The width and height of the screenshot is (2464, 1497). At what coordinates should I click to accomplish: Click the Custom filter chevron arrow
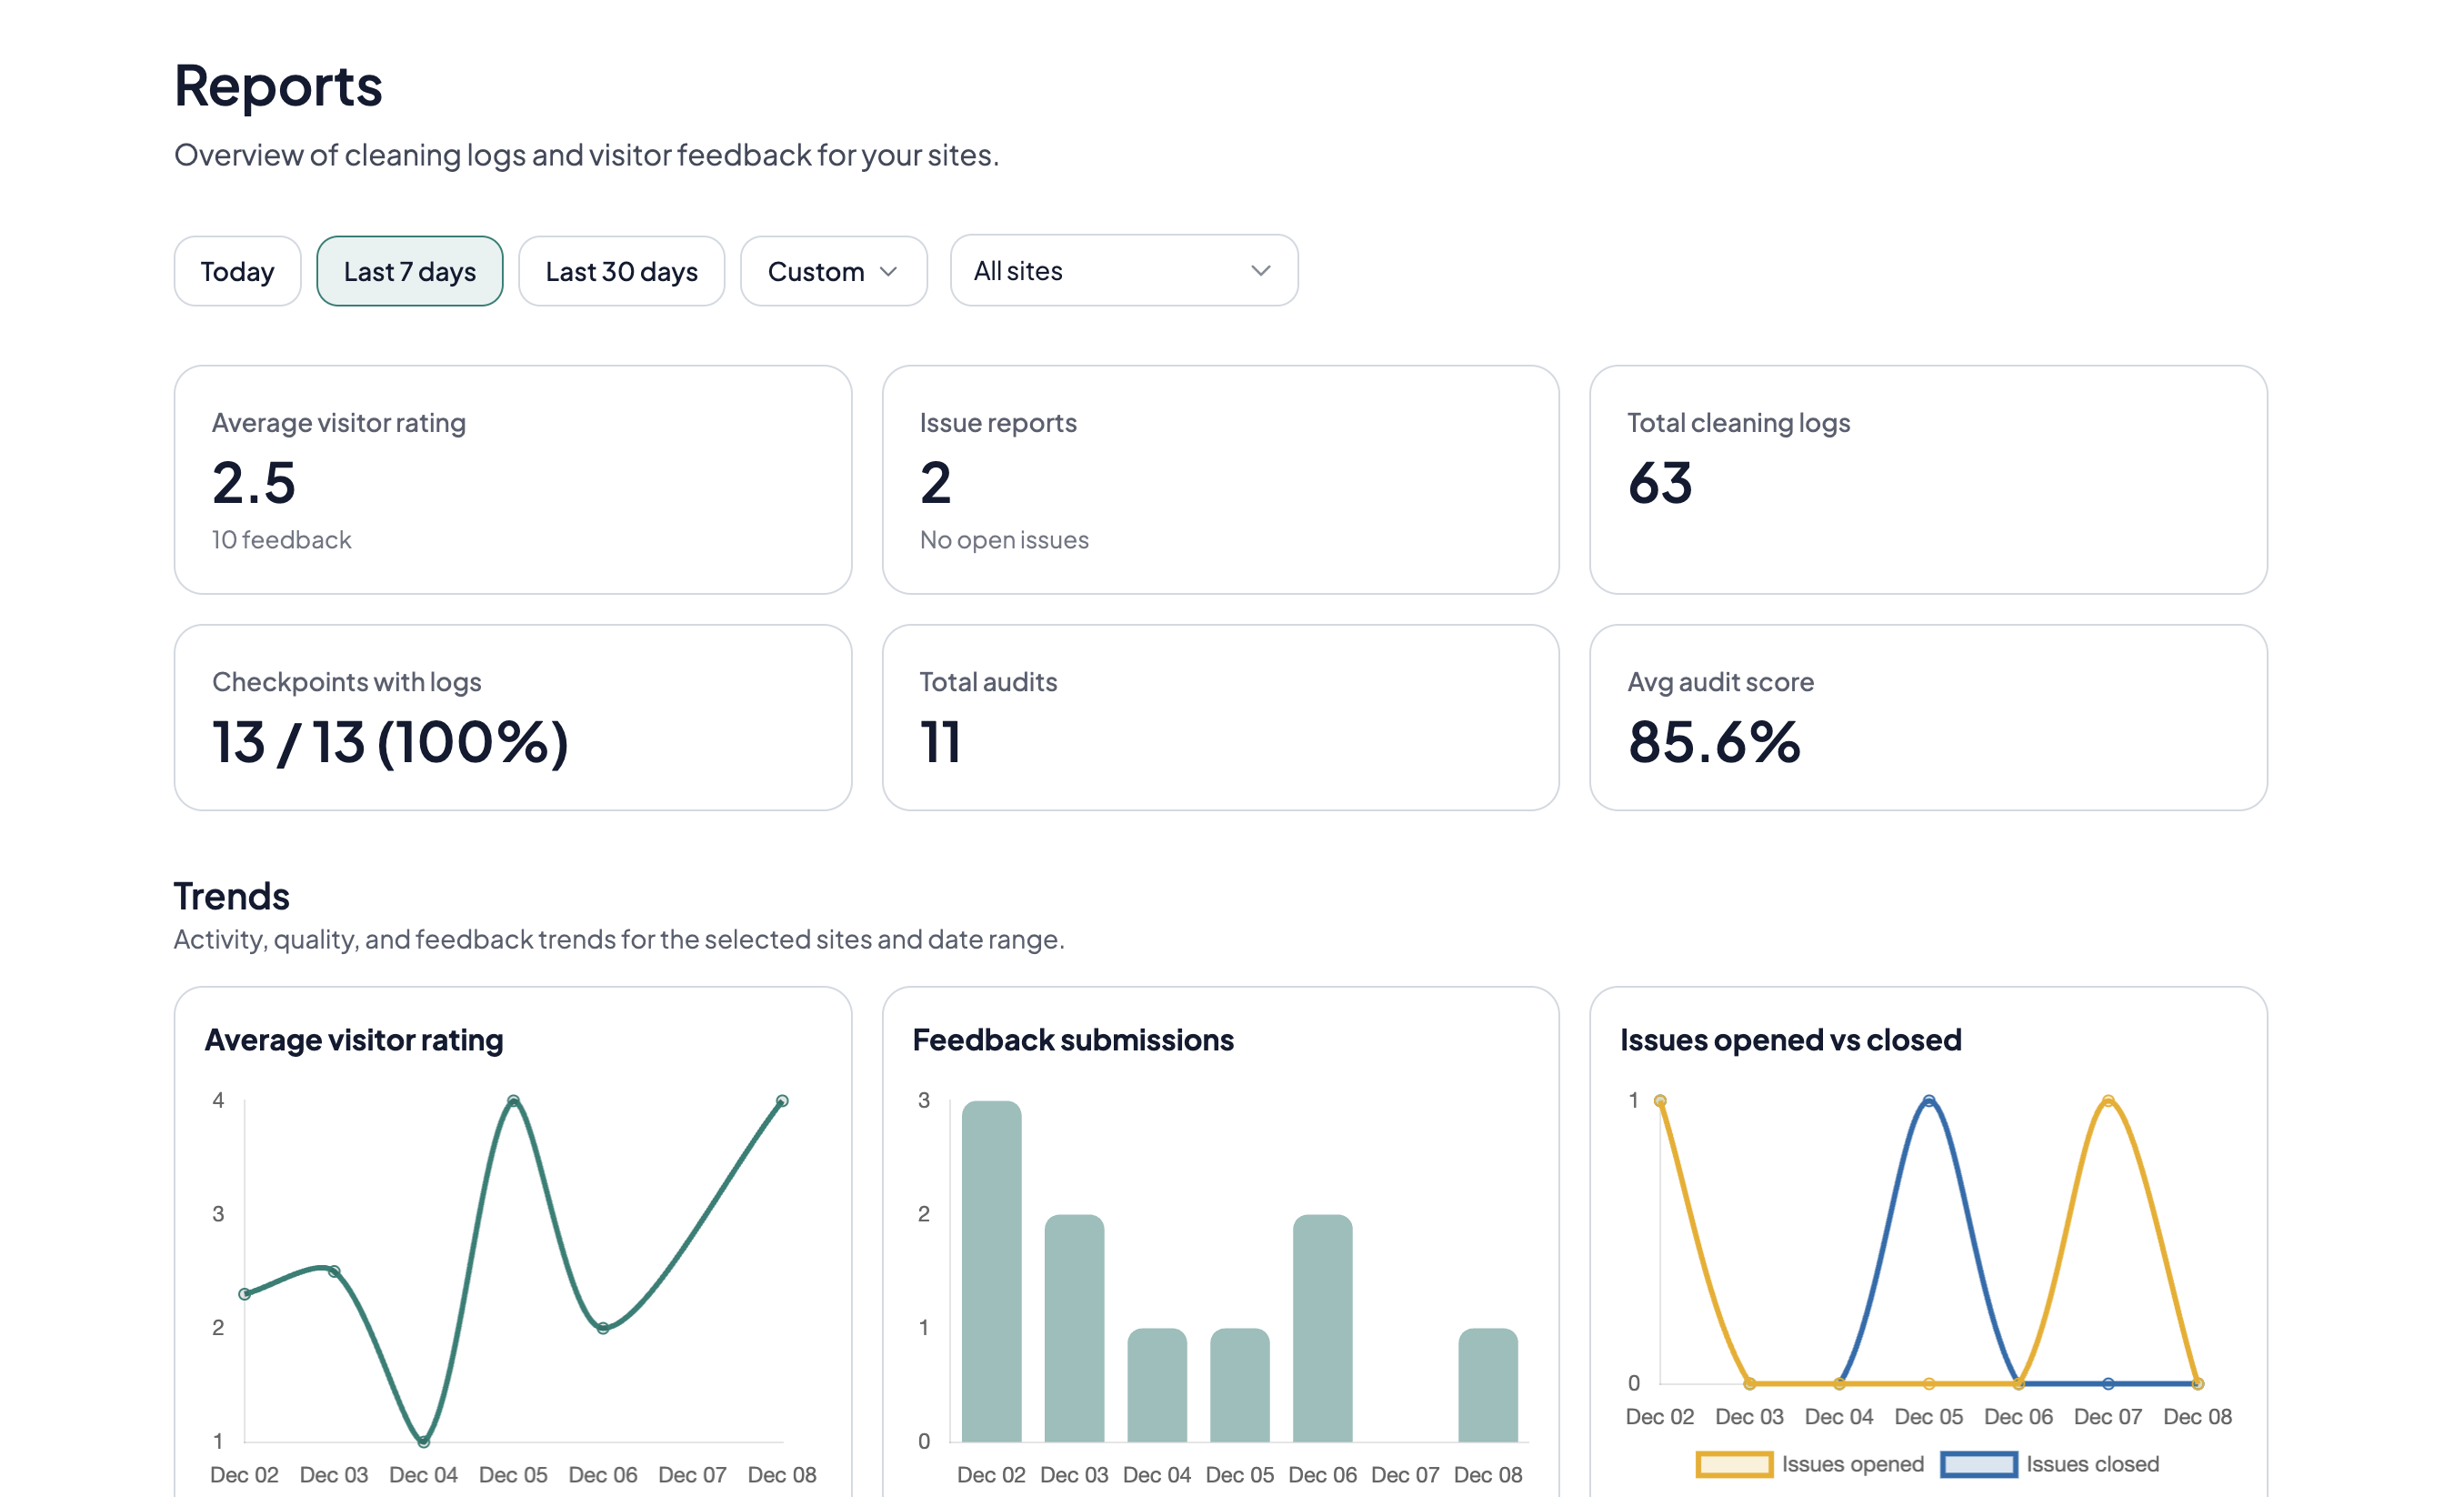coord(890,271)
